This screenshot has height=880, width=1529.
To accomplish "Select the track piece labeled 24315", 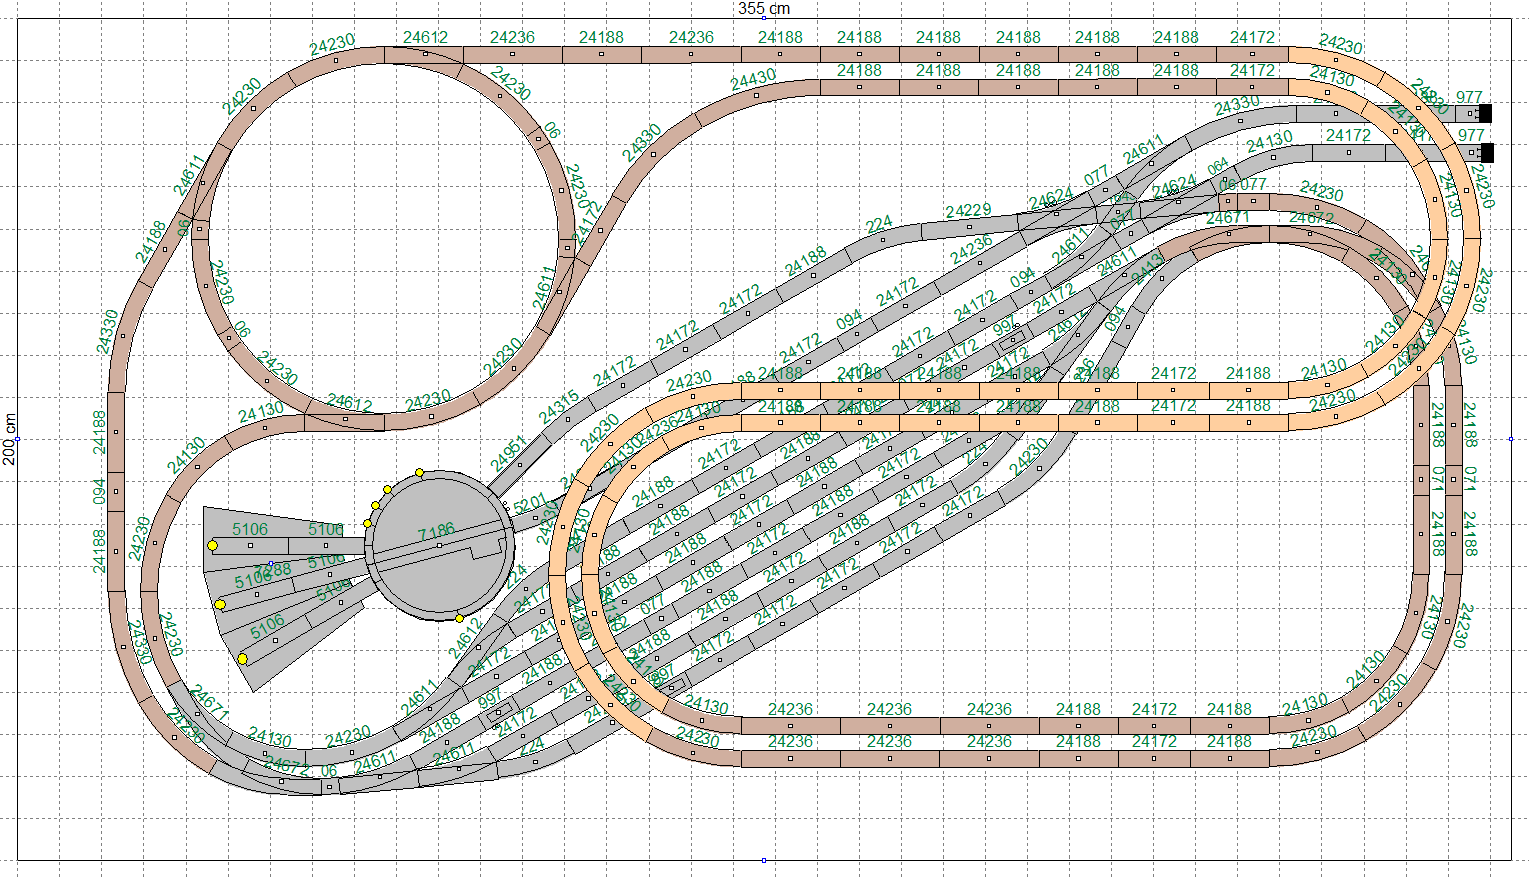I will point(567,419).
